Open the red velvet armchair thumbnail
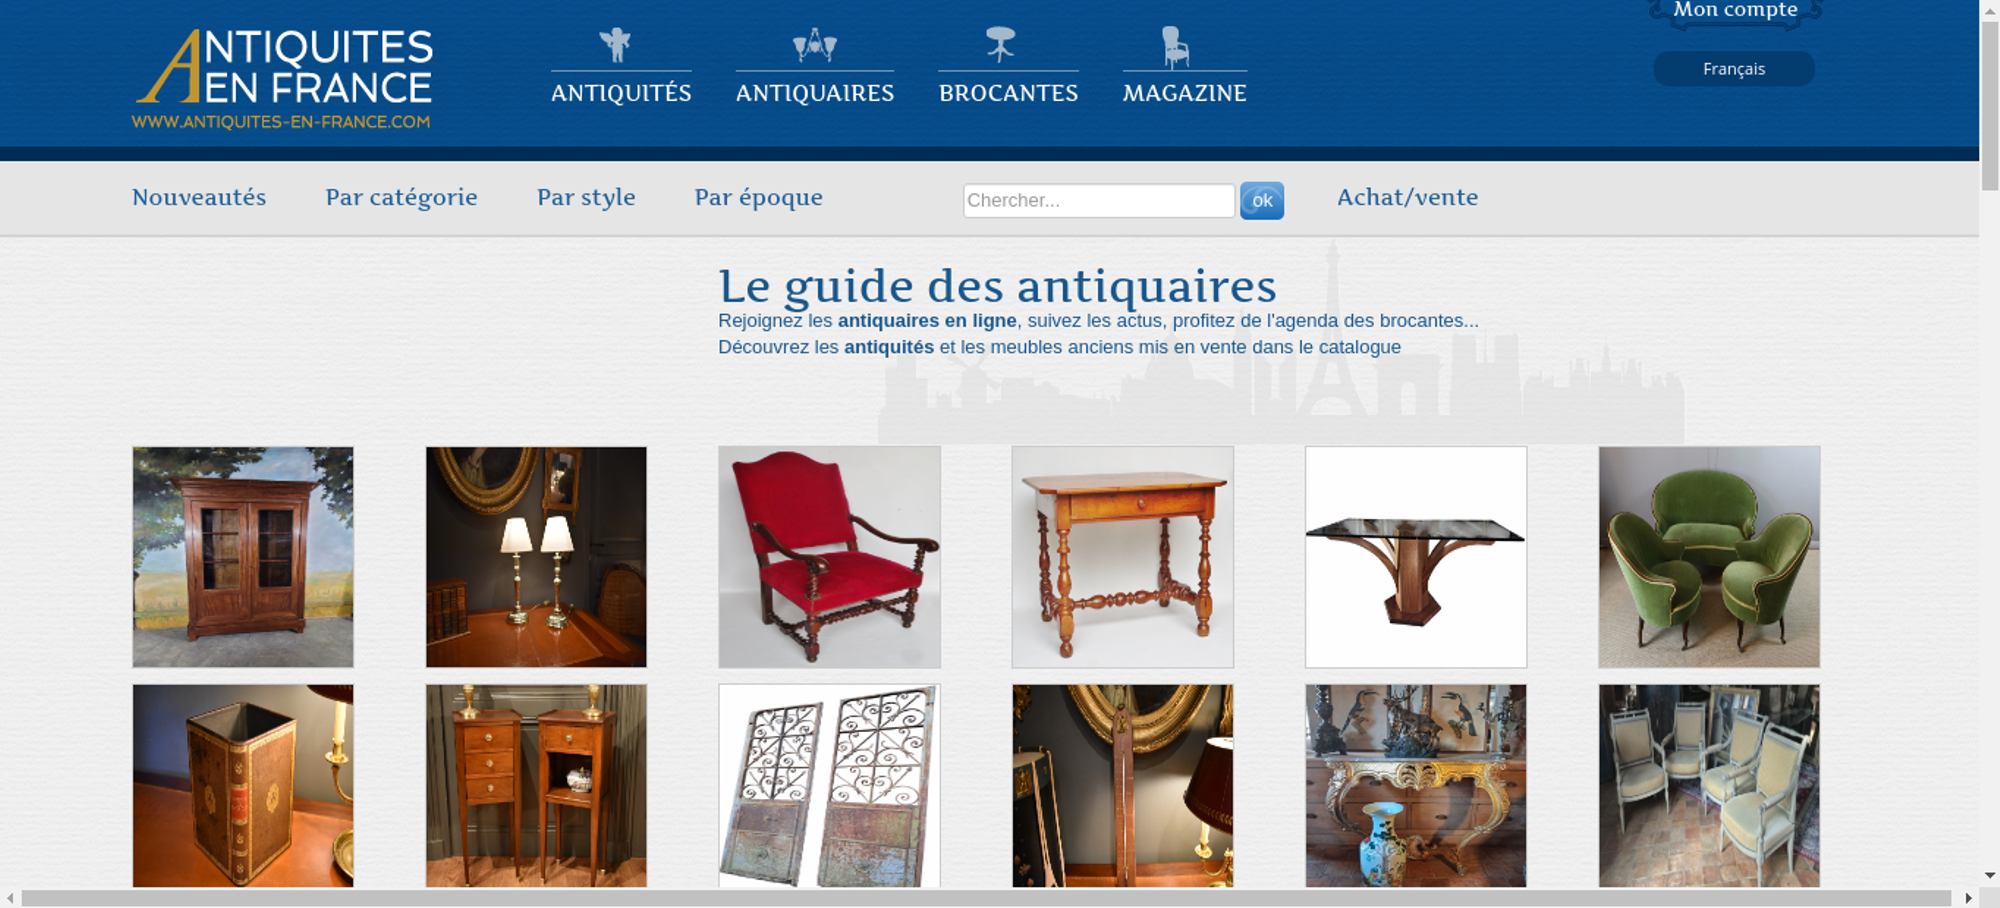2000x908 pixels. [x=829, y=557]
